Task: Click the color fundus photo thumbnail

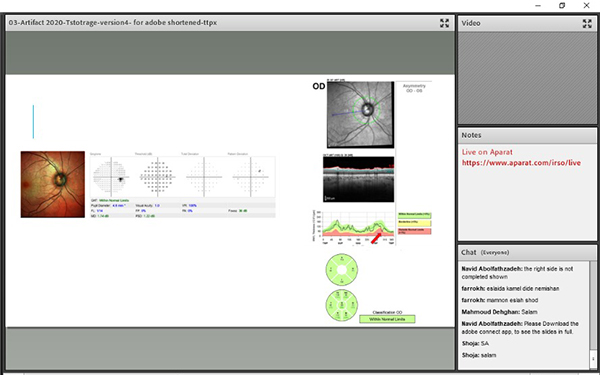Action: [53, 184]
